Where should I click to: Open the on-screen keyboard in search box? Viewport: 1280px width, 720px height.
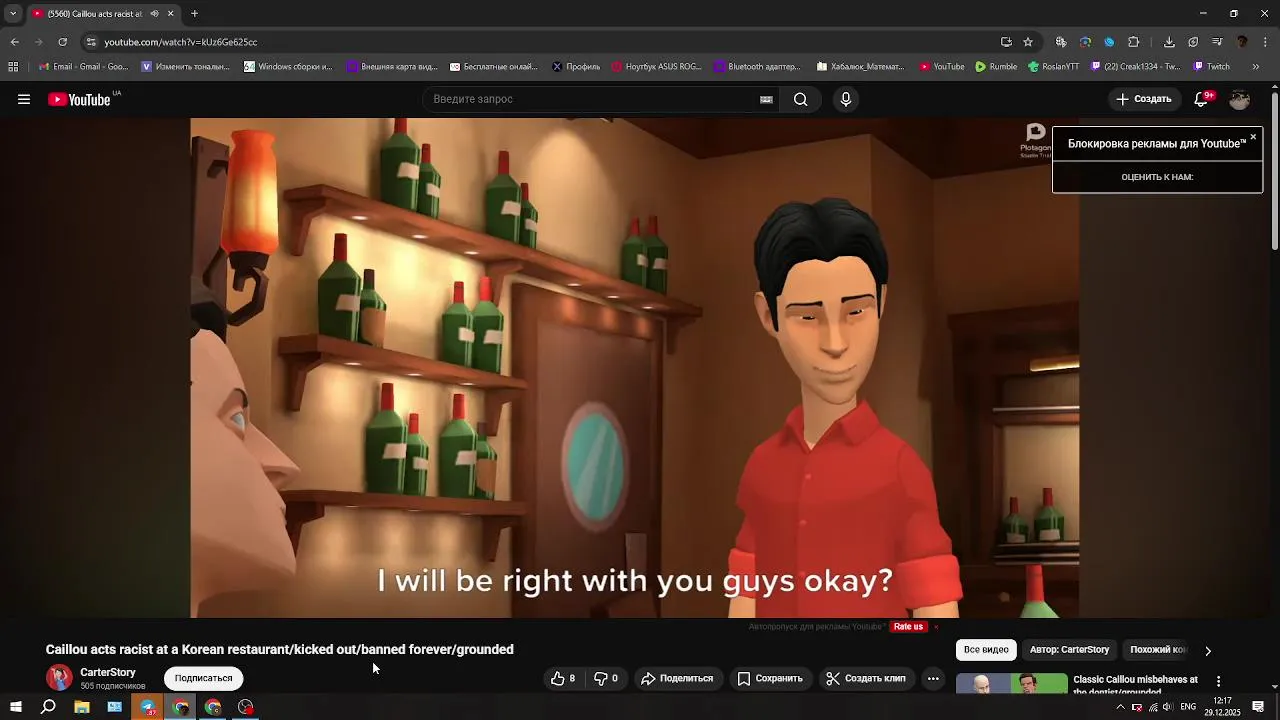pos(766,99)
